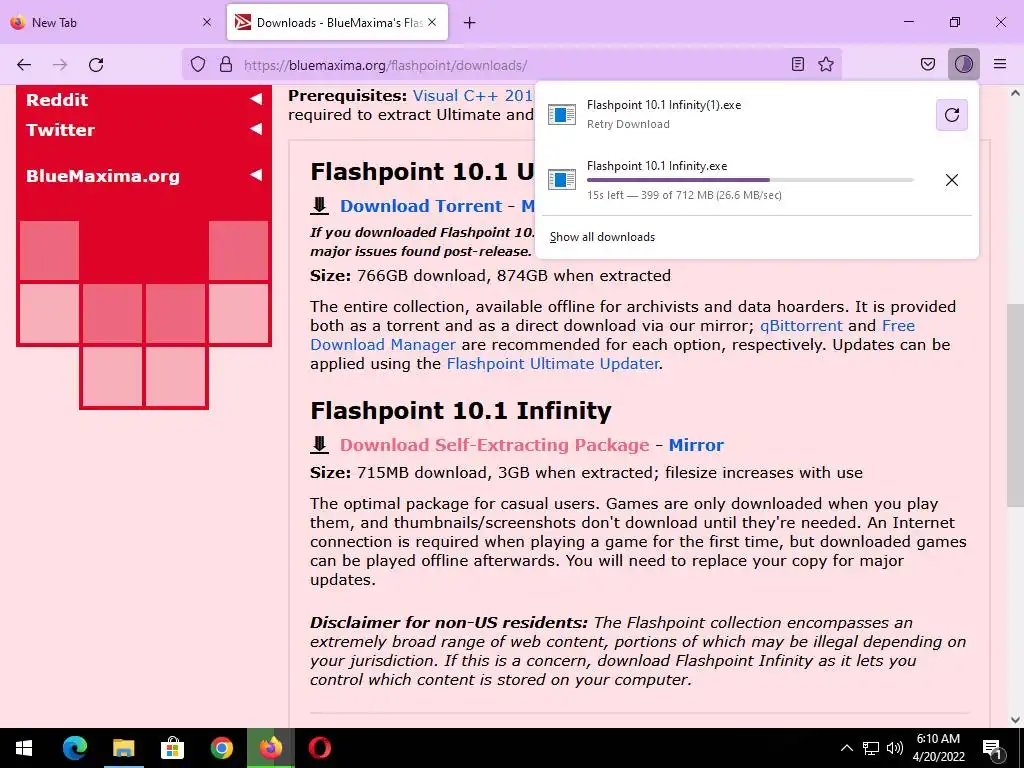The image size is (1024, 768).
Task: Show hidden system tray icons
Action: tap(846, 748)
